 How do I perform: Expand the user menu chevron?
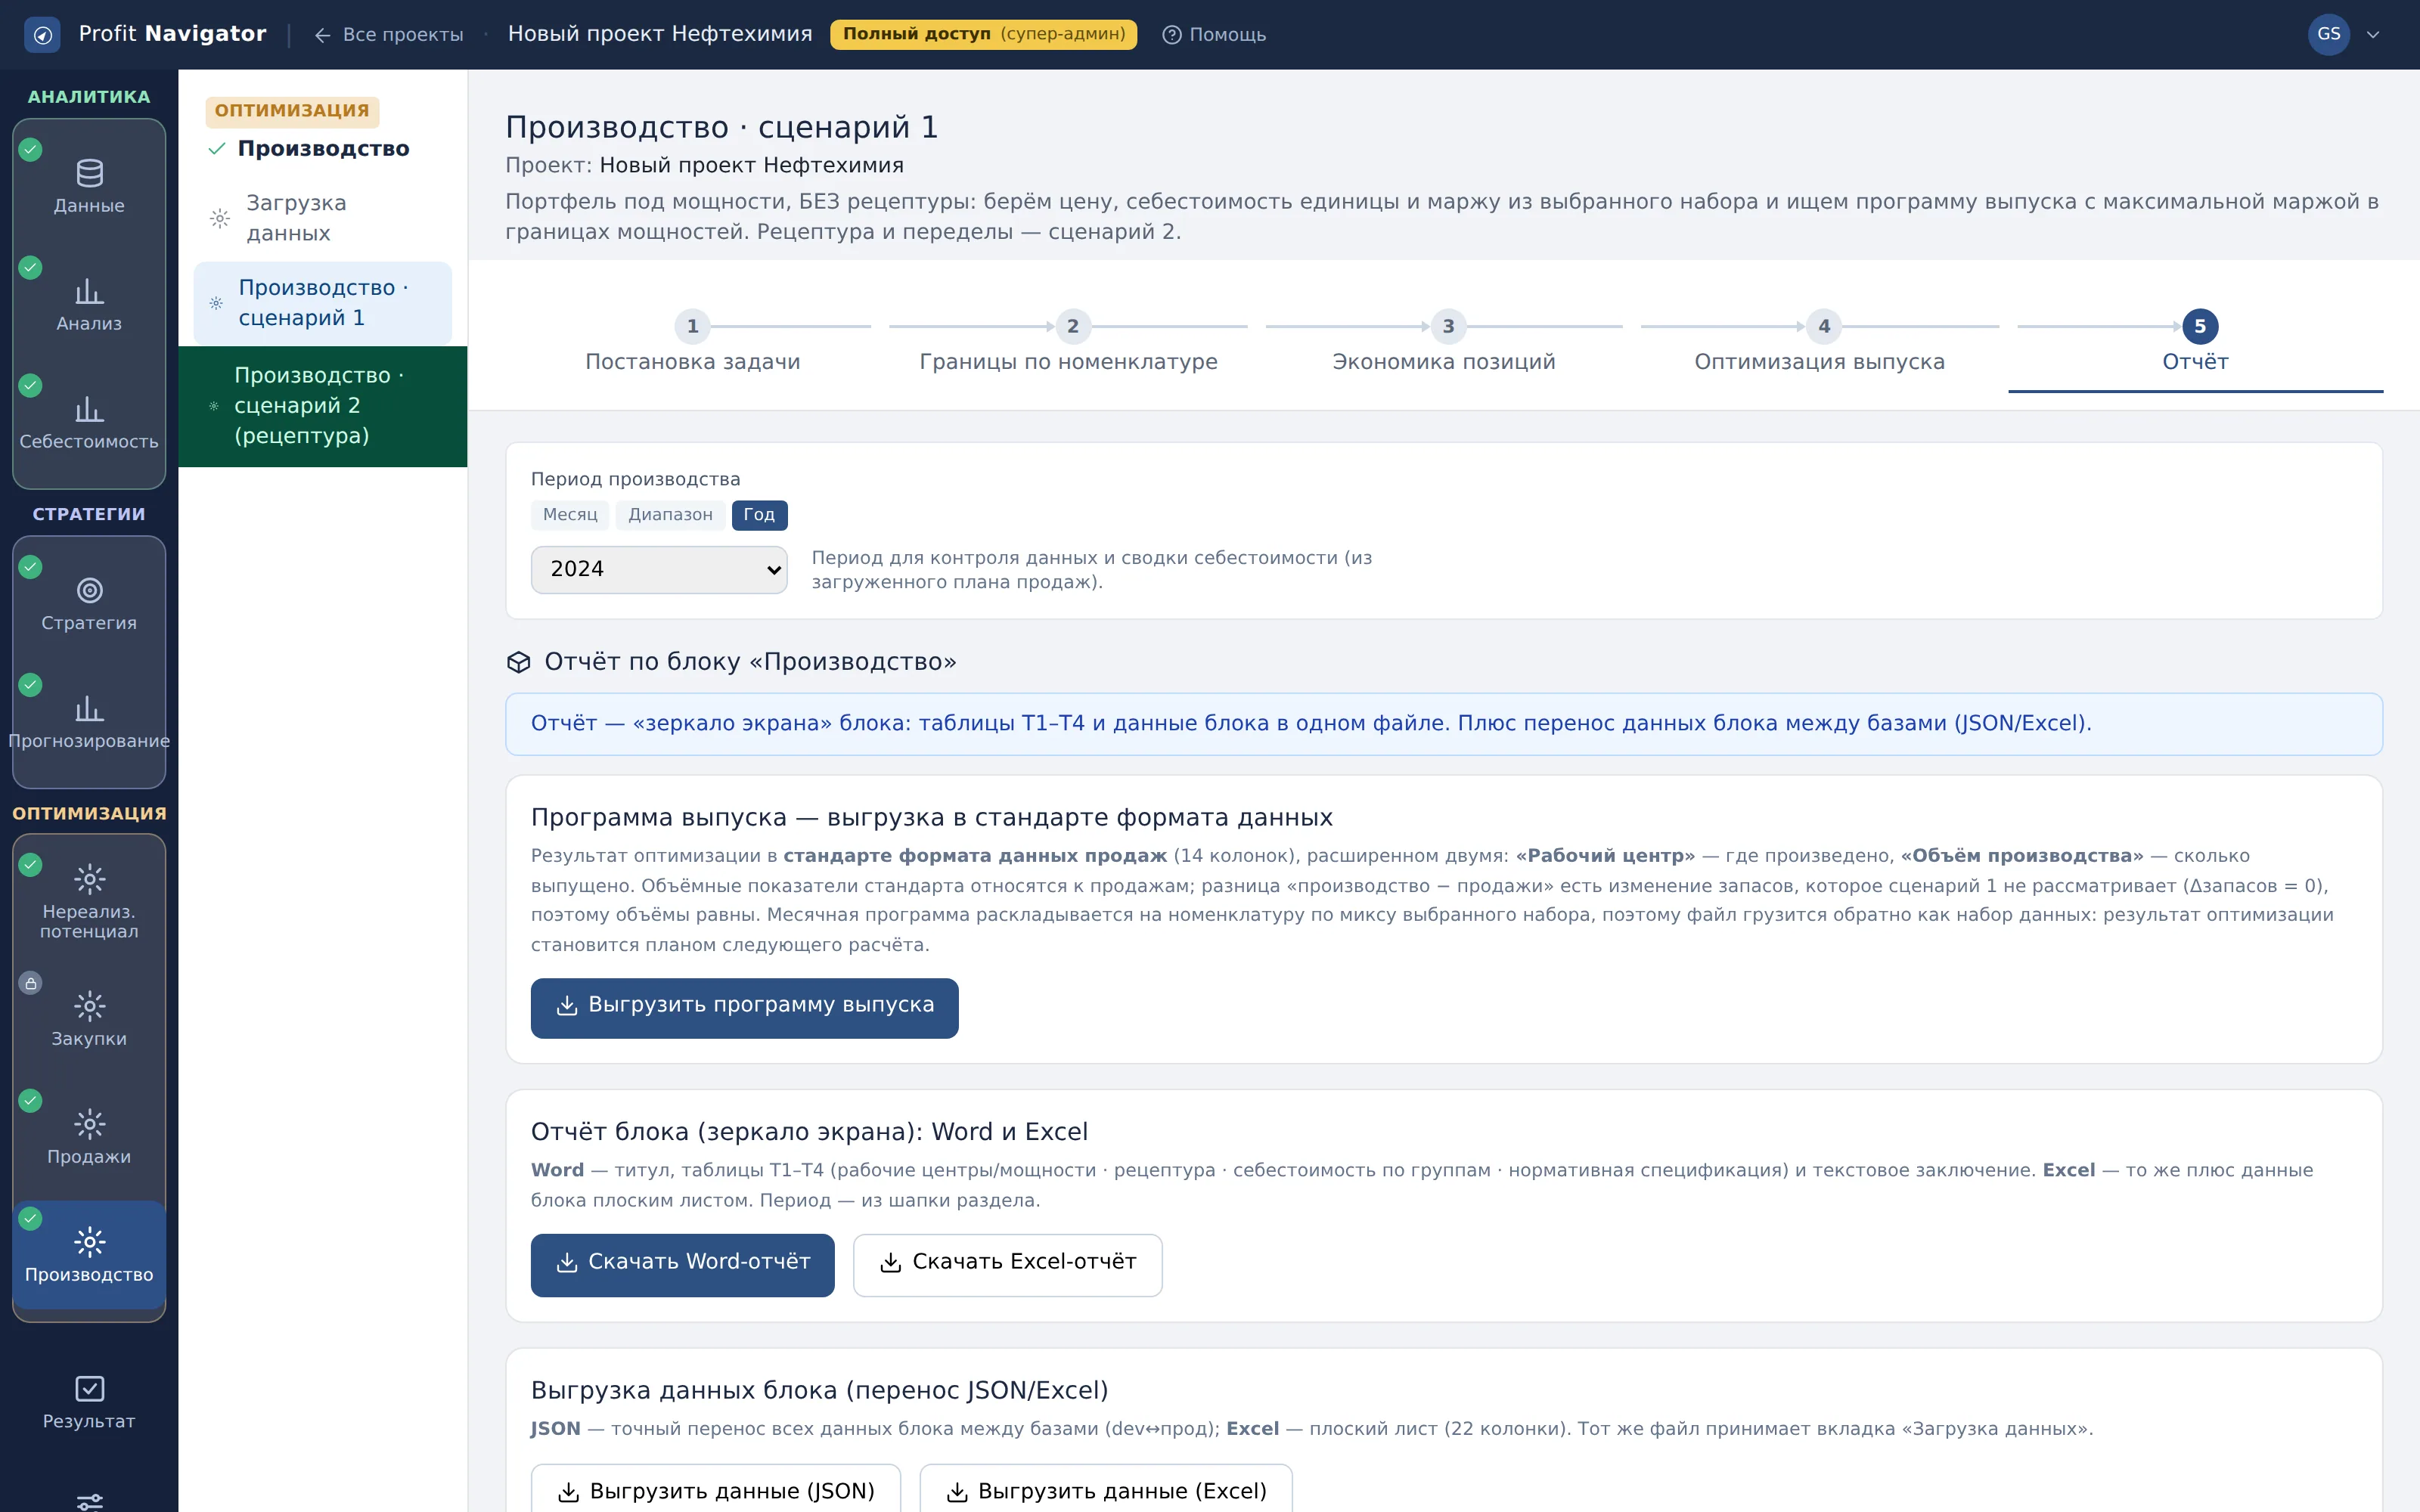[x=2373, y=35]
